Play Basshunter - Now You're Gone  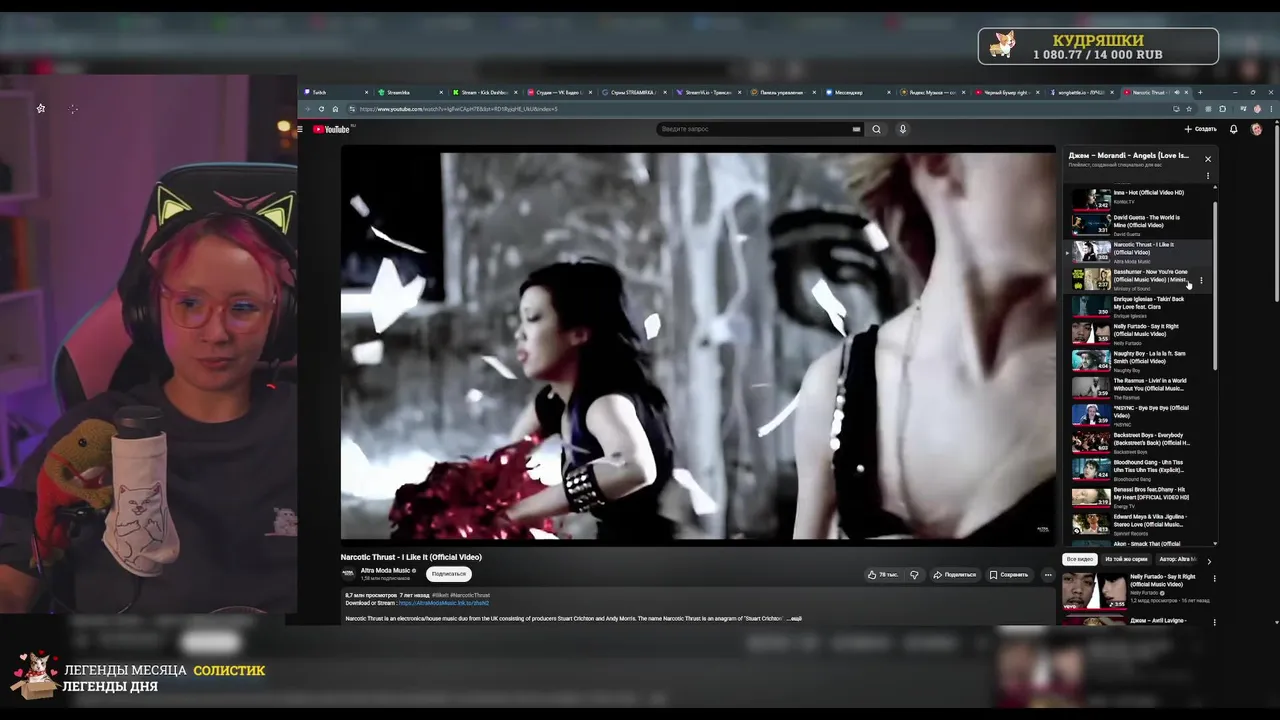(1139, 279)
